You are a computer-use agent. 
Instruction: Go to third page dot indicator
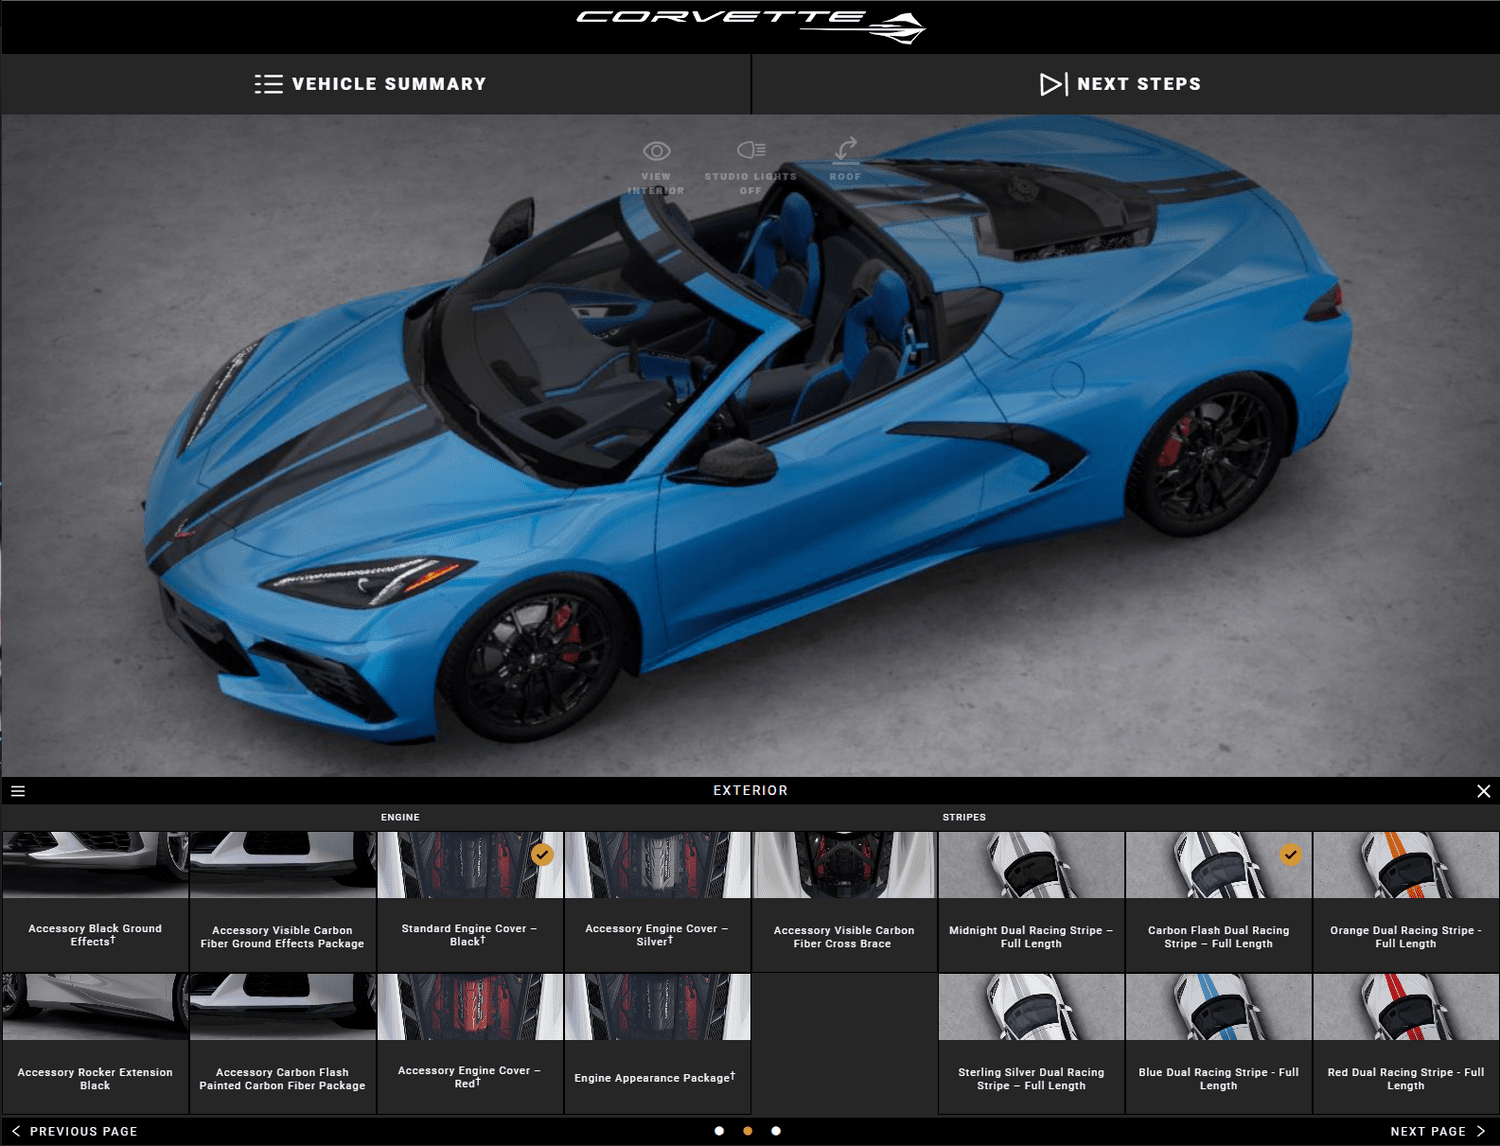coord(776,1131)
